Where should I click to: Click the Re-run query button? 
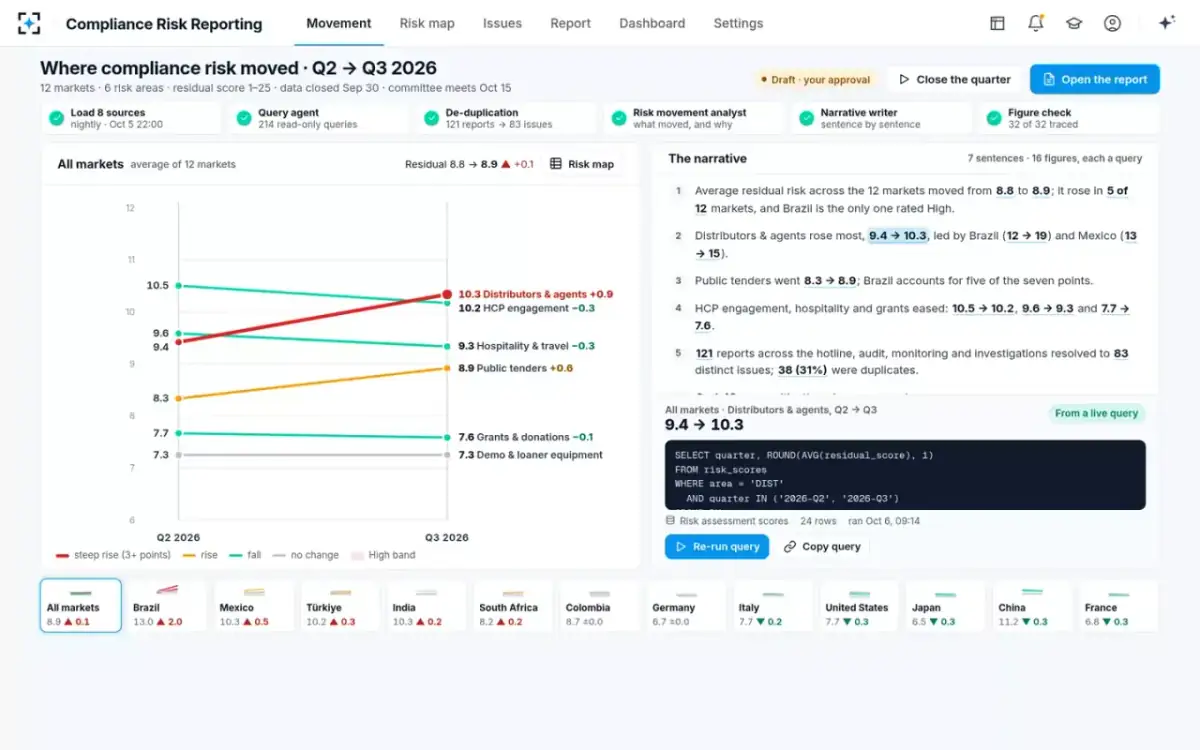pyautogui.click(x=717, y=547)
